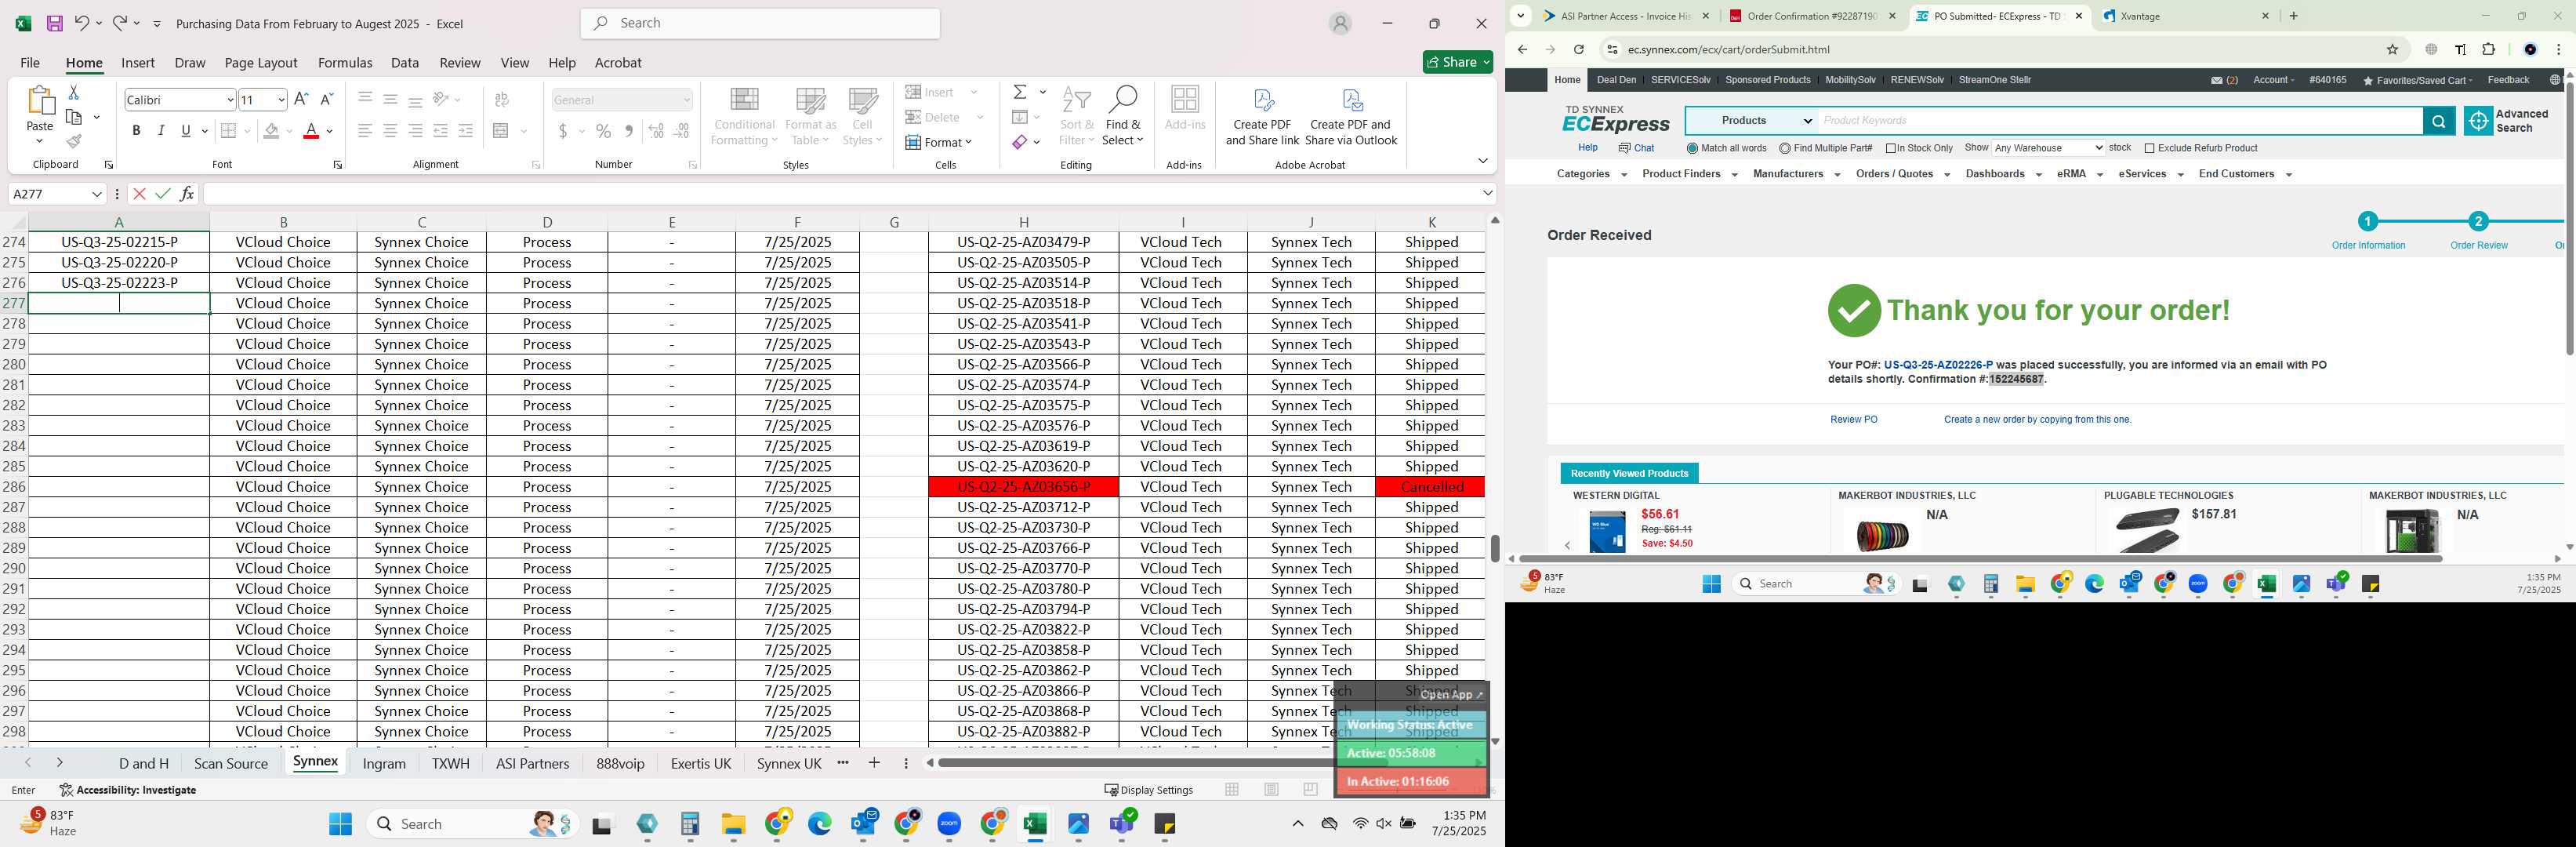Check Exclude Refurb Product box
This screenshot has width=2576, height=847.
[x=2149, y=148]
